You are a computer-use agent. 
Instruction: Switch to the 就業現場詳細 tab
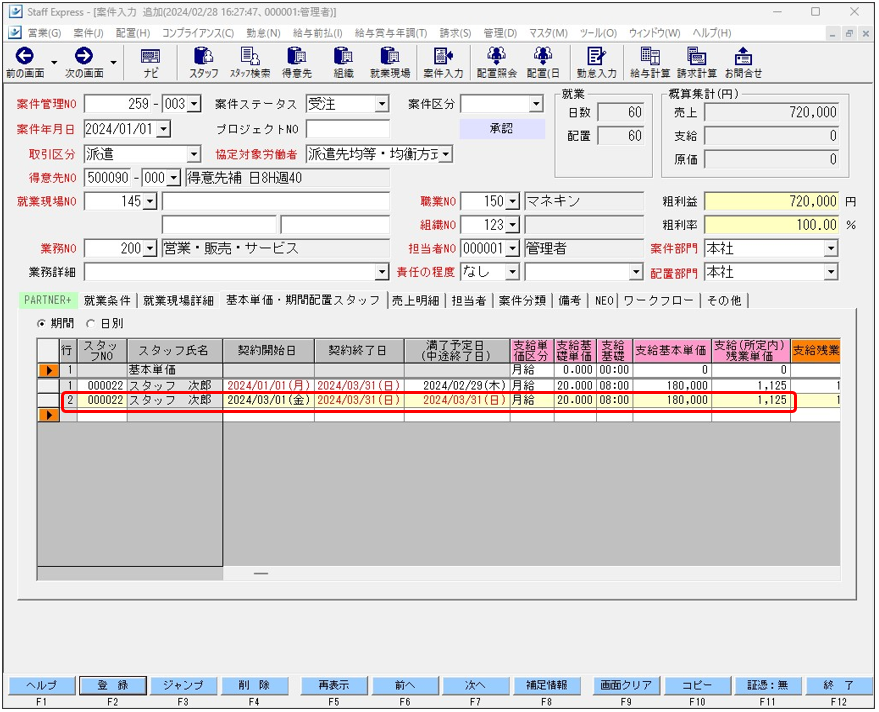click(178, 300)
